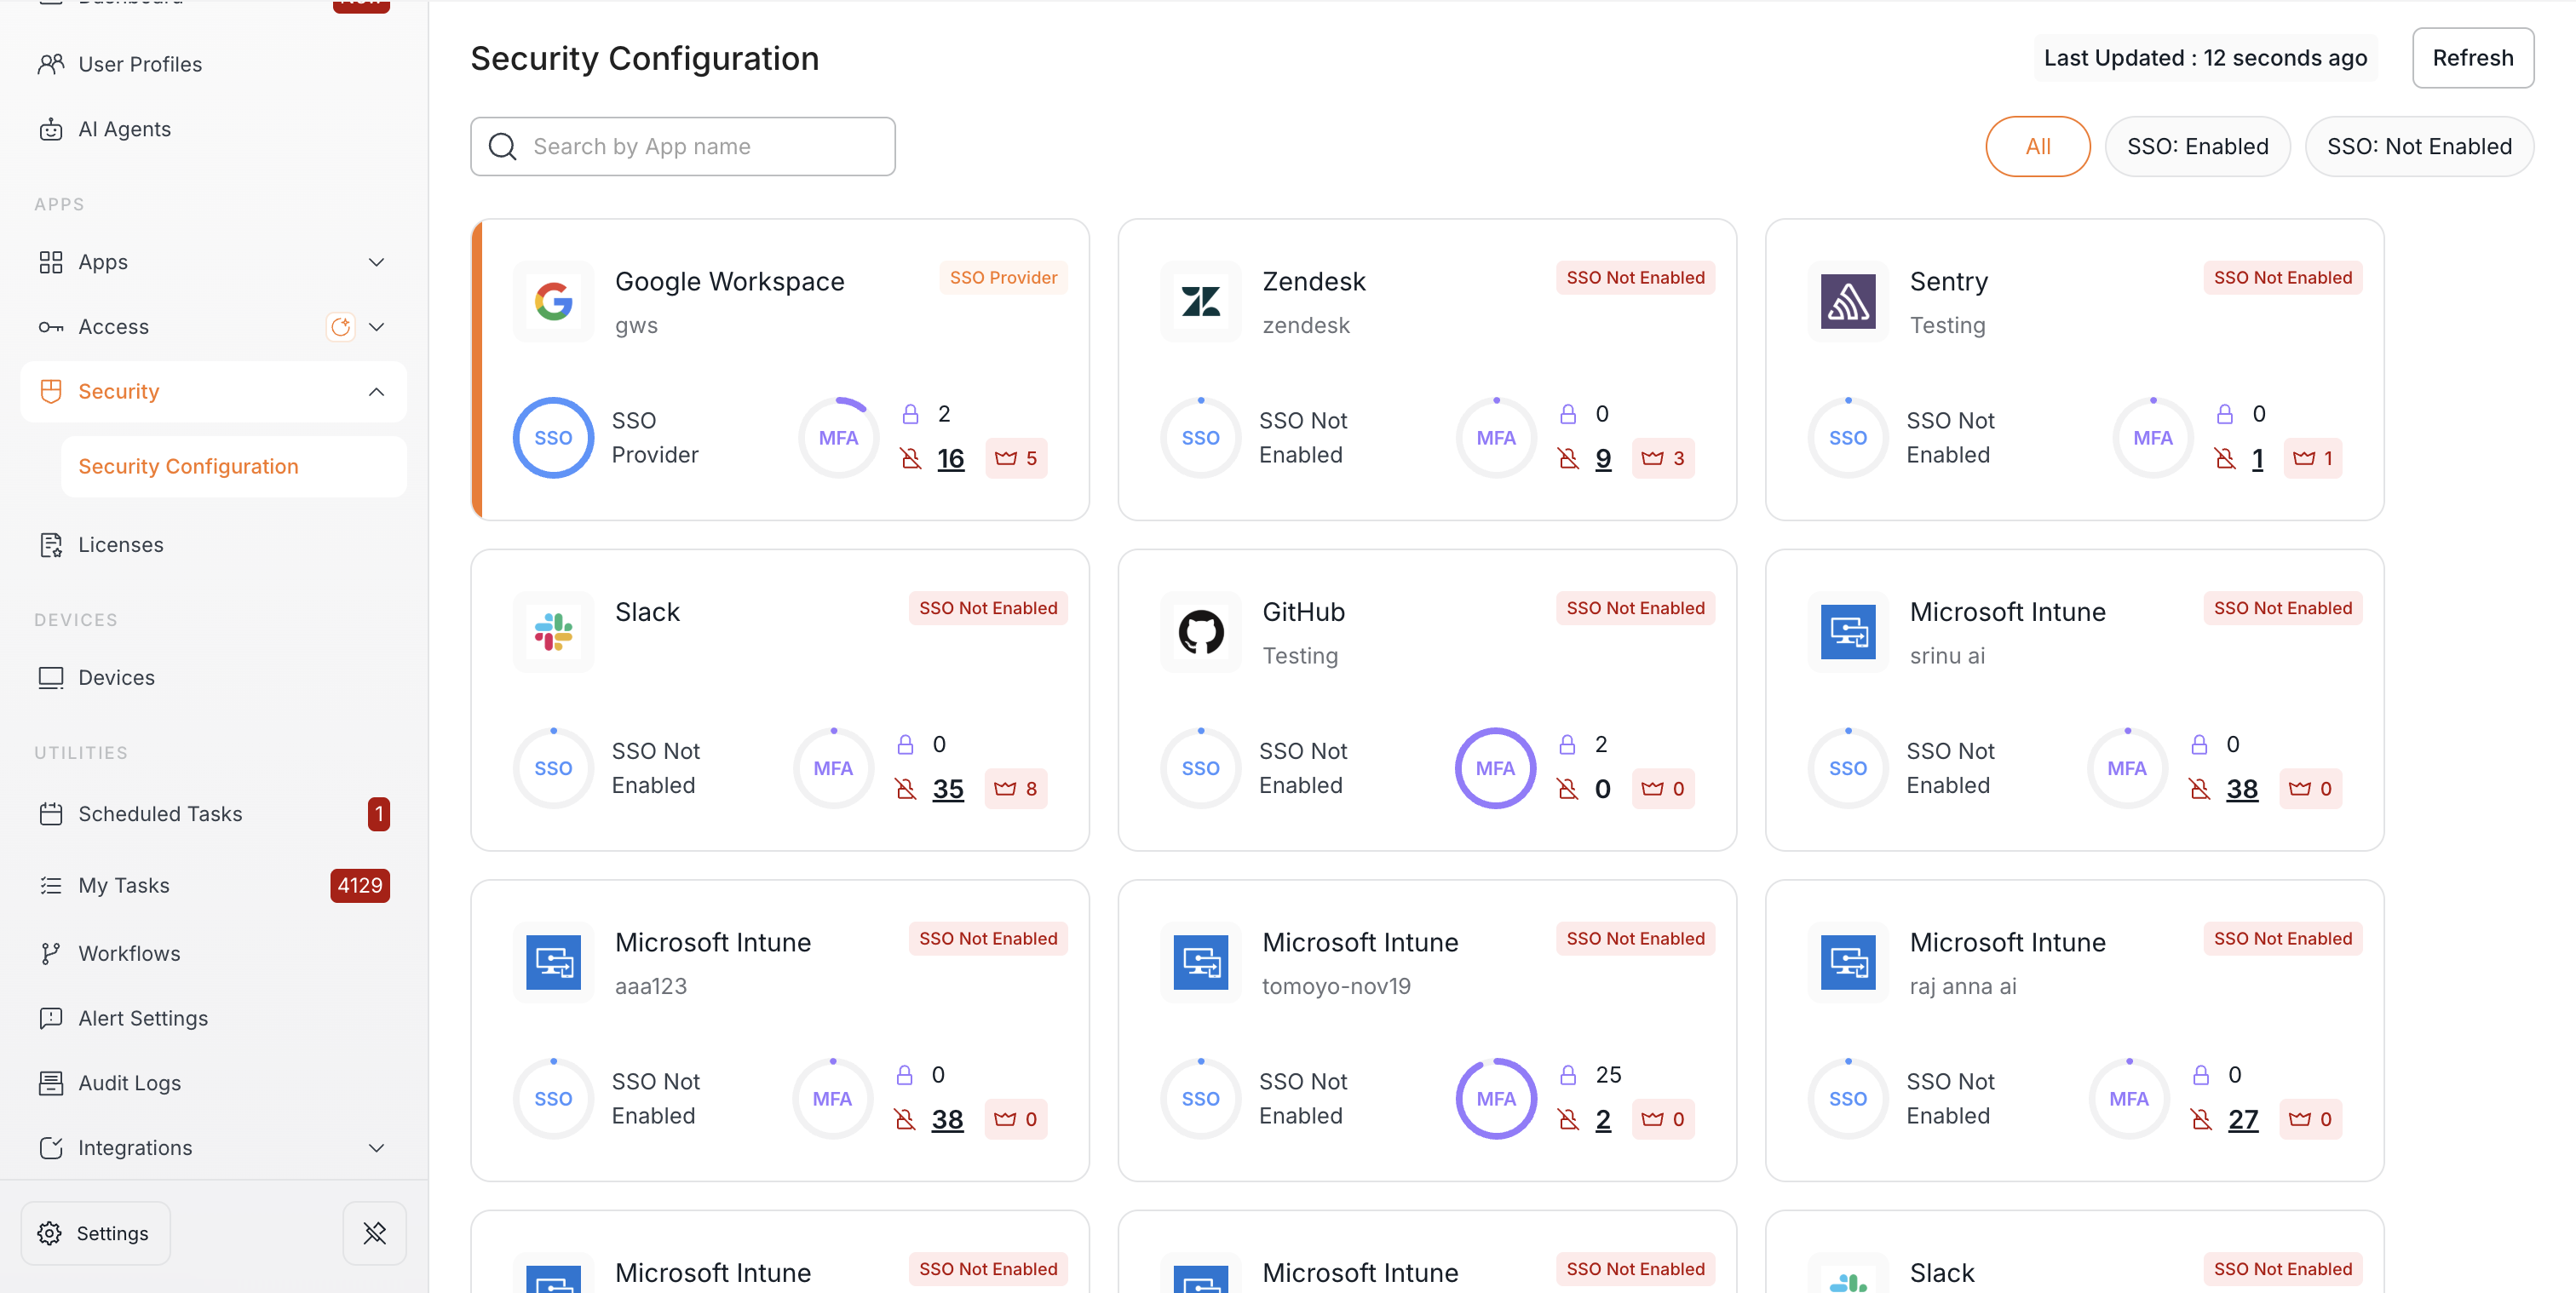Click the tomoyo-nov19 MFA ring
The image size is (2576, 1293).
1496,1099
